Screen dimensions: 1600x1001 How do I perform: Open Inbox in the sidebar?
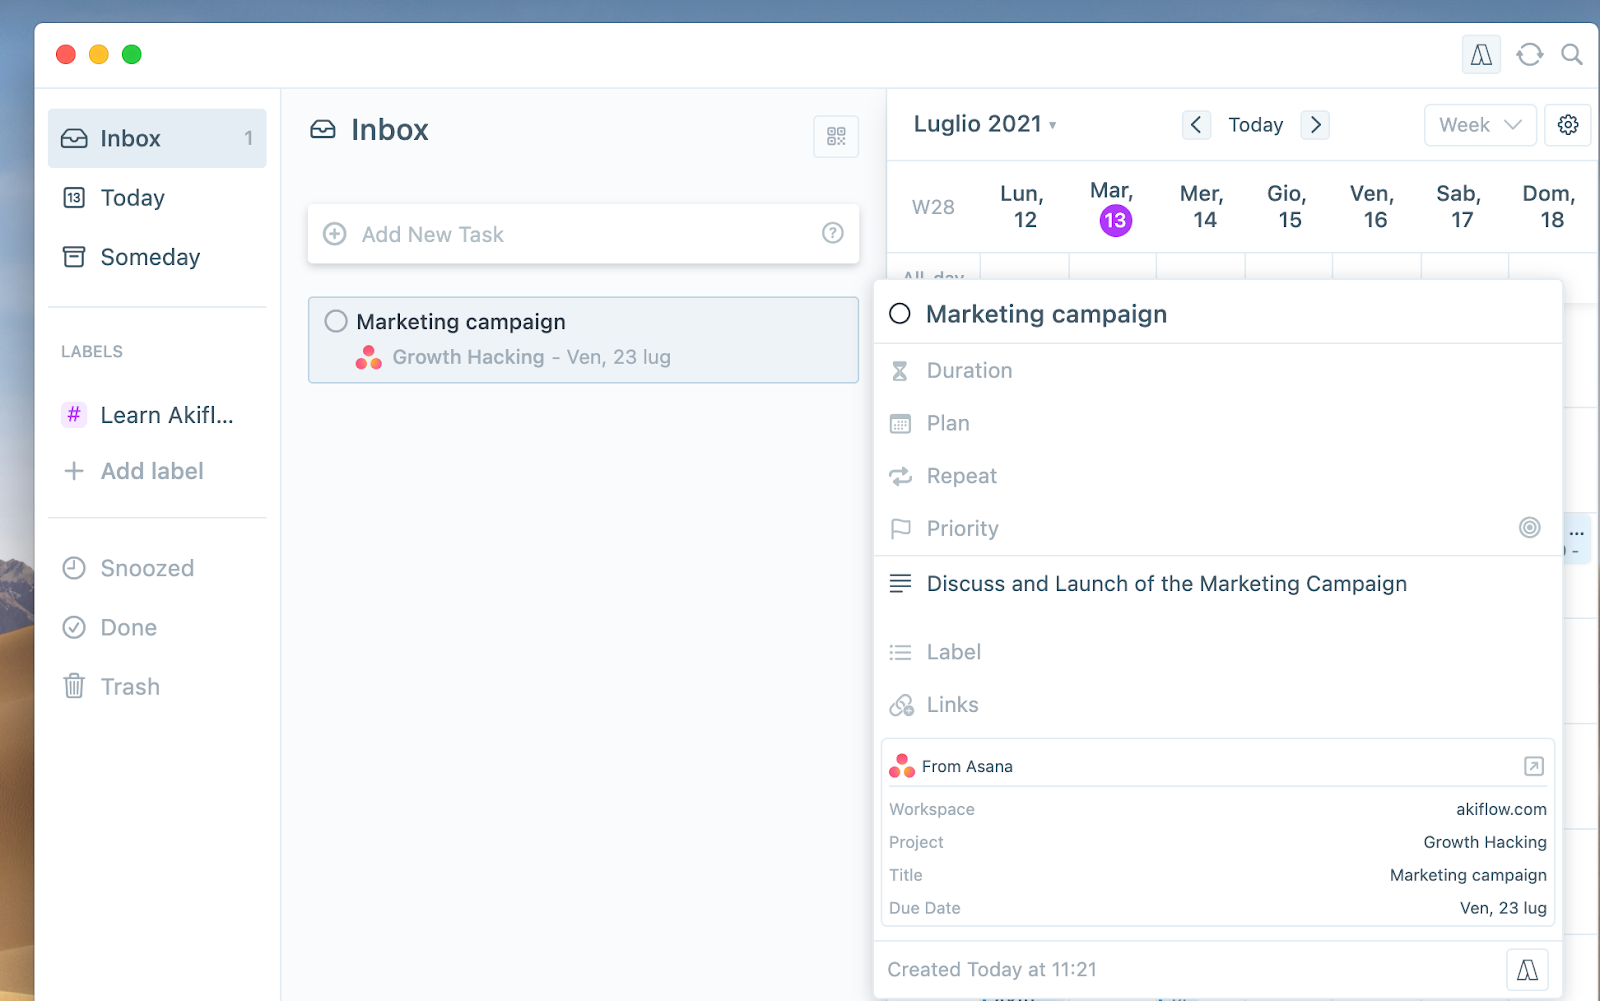click(x=157, y=138)
